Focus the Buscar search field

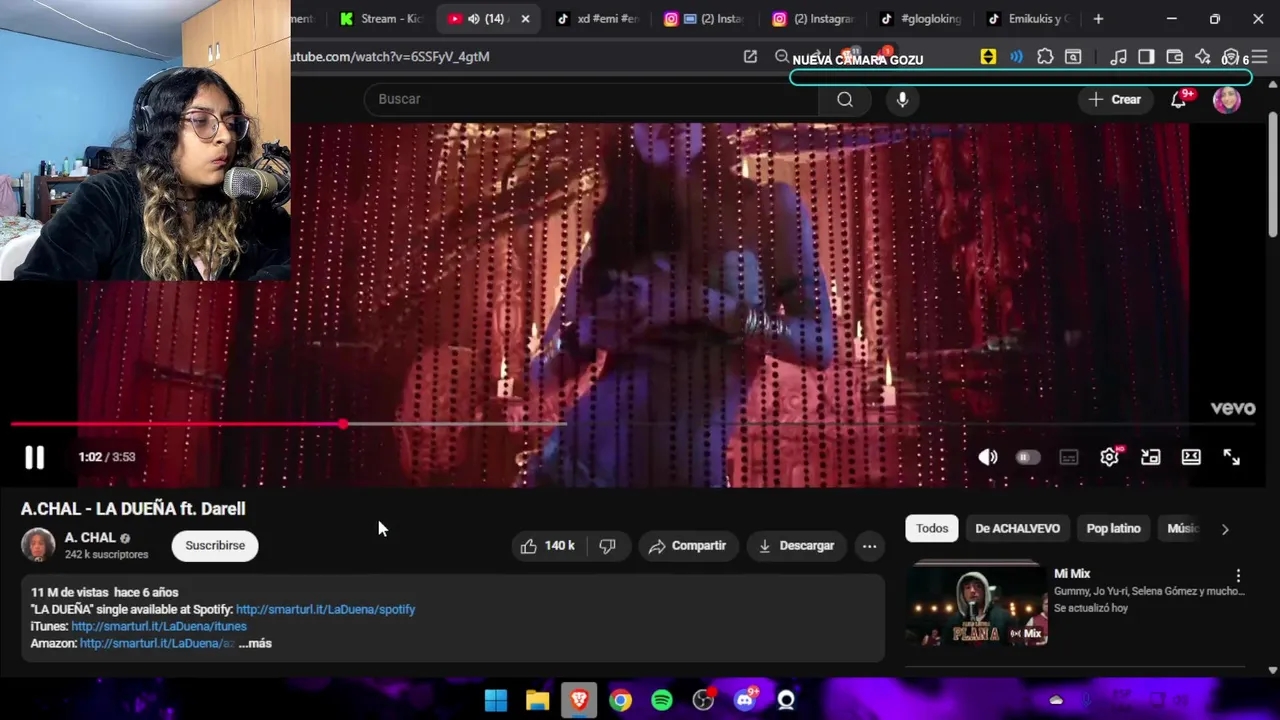(590, 99)
